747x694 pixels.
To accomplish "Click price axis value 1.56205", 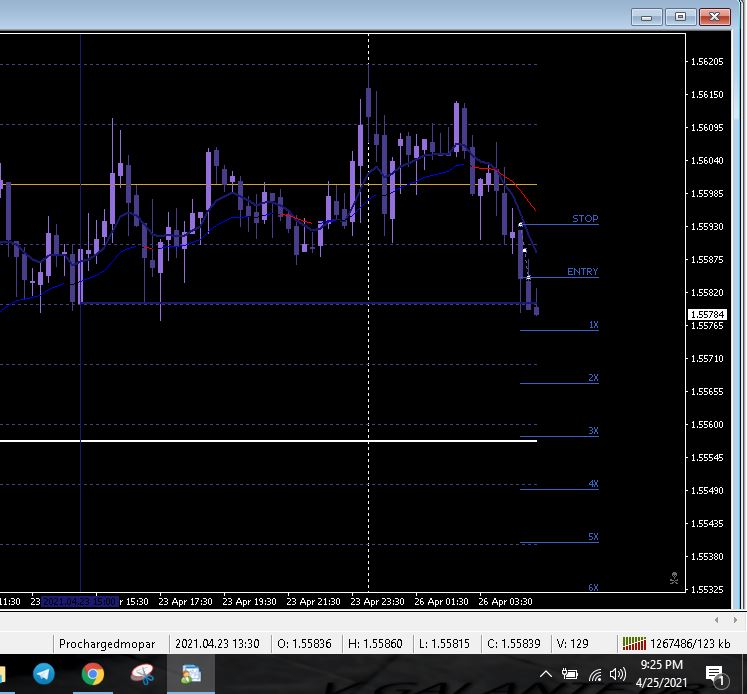I will click(x=707, y=61).
